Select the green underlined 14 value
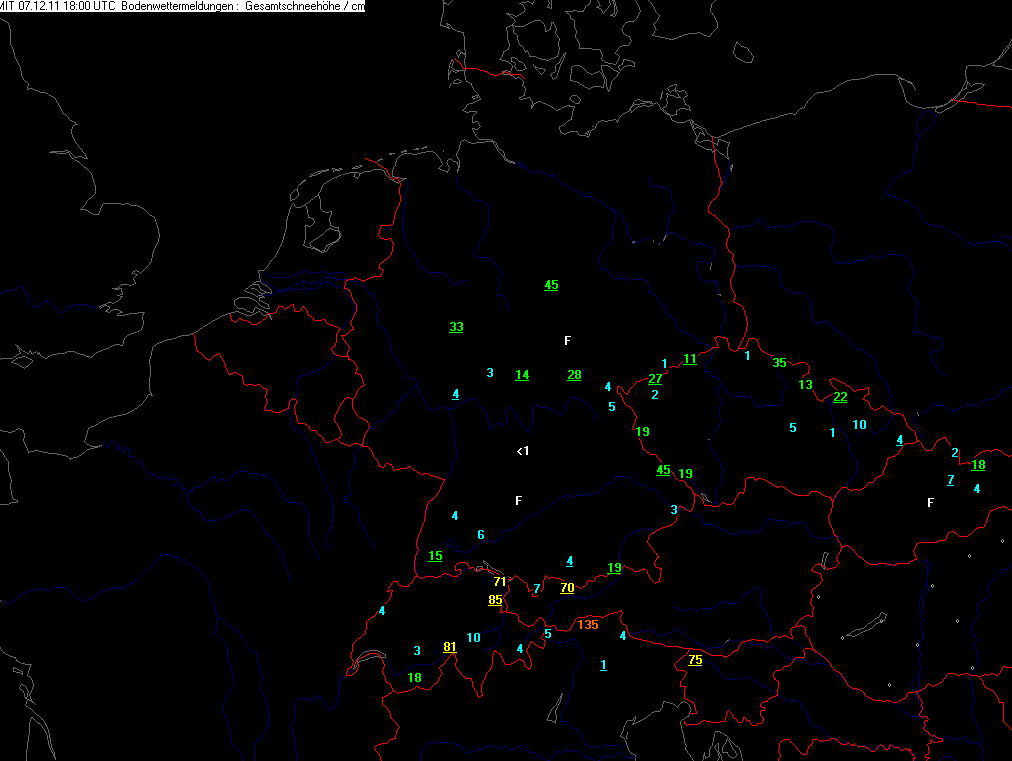This screenshot has height=761, width=1012. click(x=522, y=375)
